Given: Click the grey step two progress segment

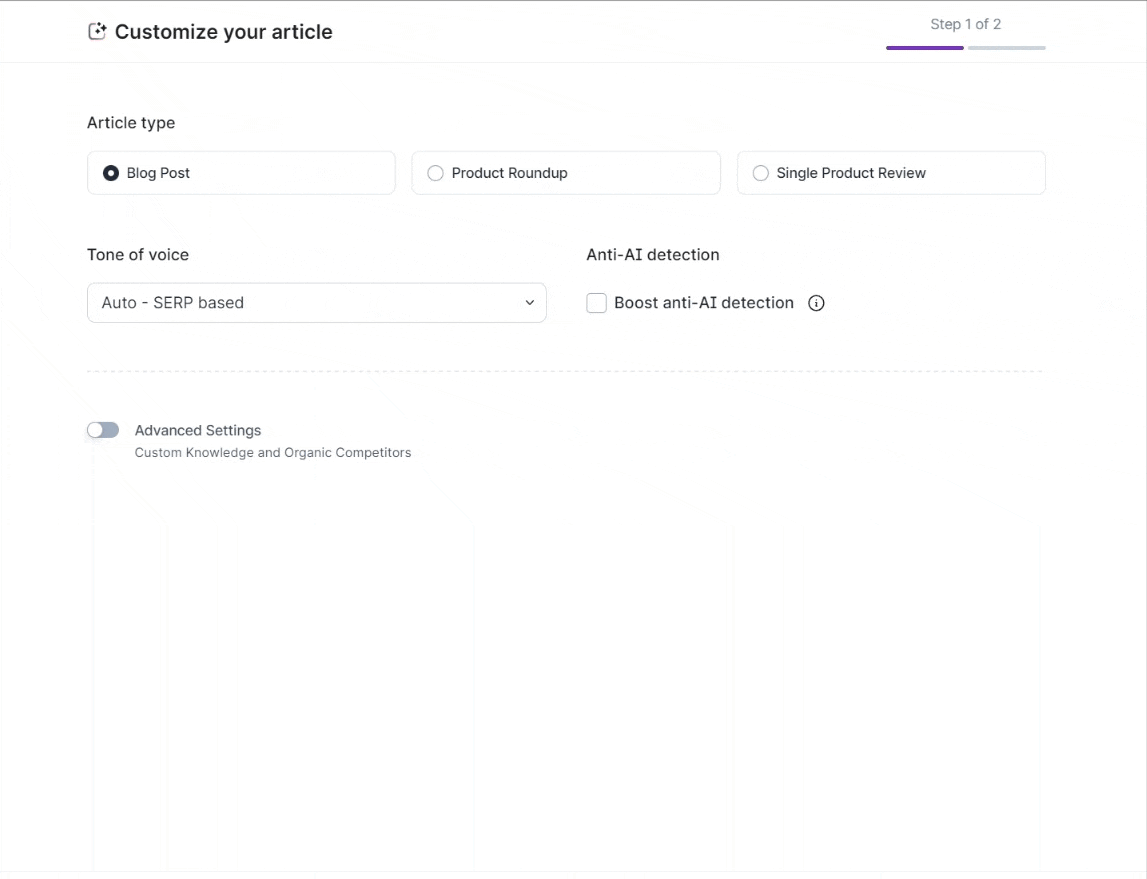Looking at the screenshot, I should point(1006,47).
